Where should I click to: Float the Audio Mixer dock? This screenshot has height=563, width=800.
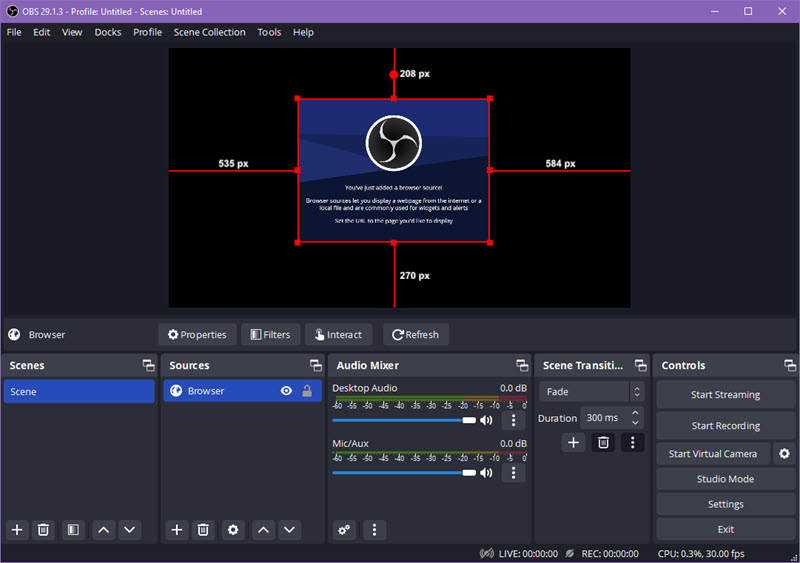tap(522, 365)
